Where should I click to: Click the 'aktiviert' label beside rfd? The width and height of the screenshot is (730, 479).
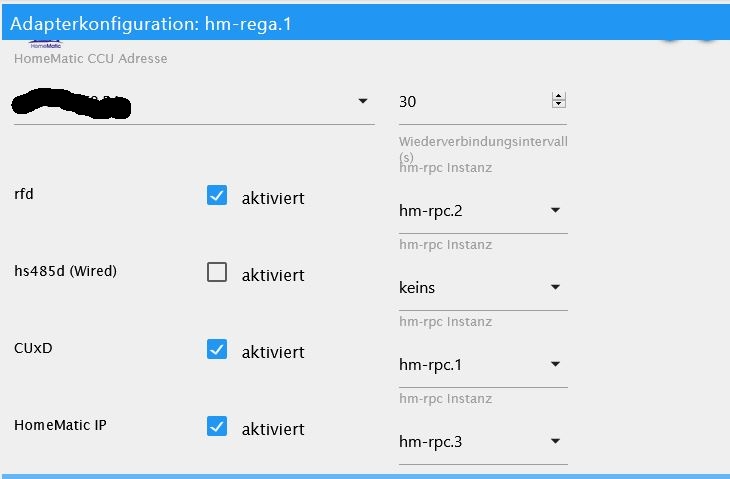pyautogui.click(x=273, y=198)
